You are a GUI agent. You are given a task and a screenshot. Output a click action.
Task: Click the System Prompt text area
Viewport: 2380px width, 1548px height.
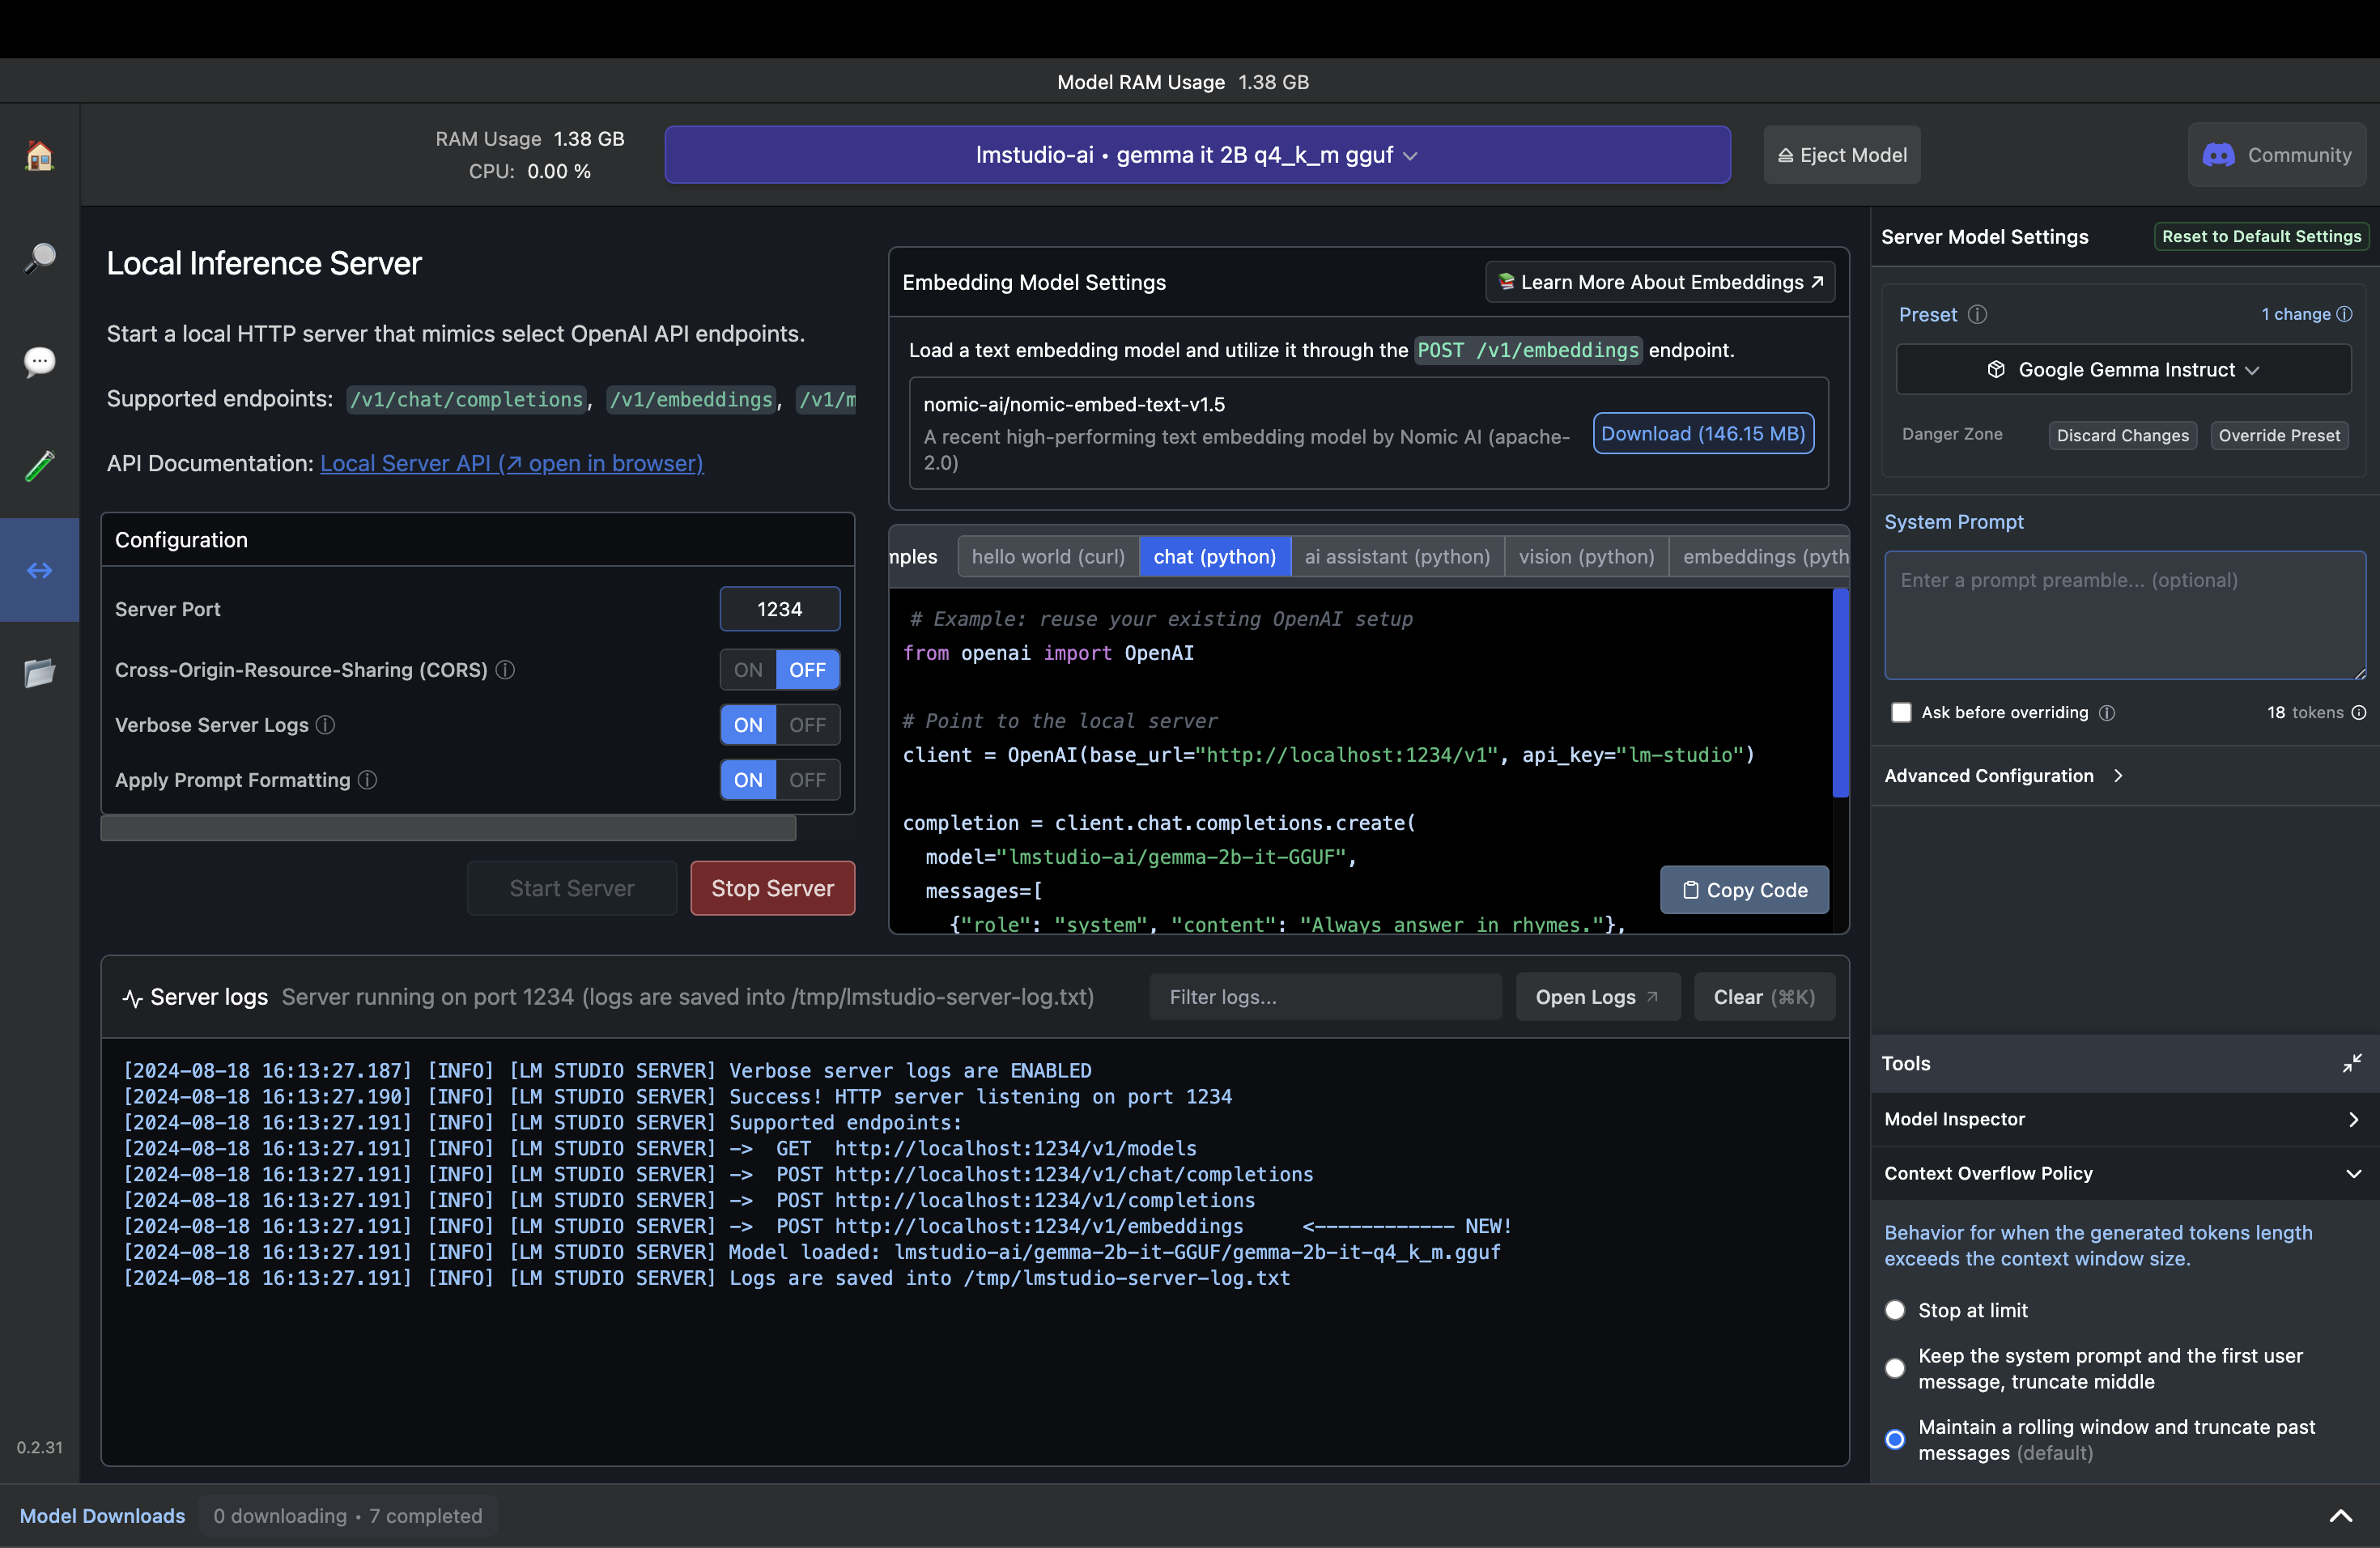coord(2124,615)
